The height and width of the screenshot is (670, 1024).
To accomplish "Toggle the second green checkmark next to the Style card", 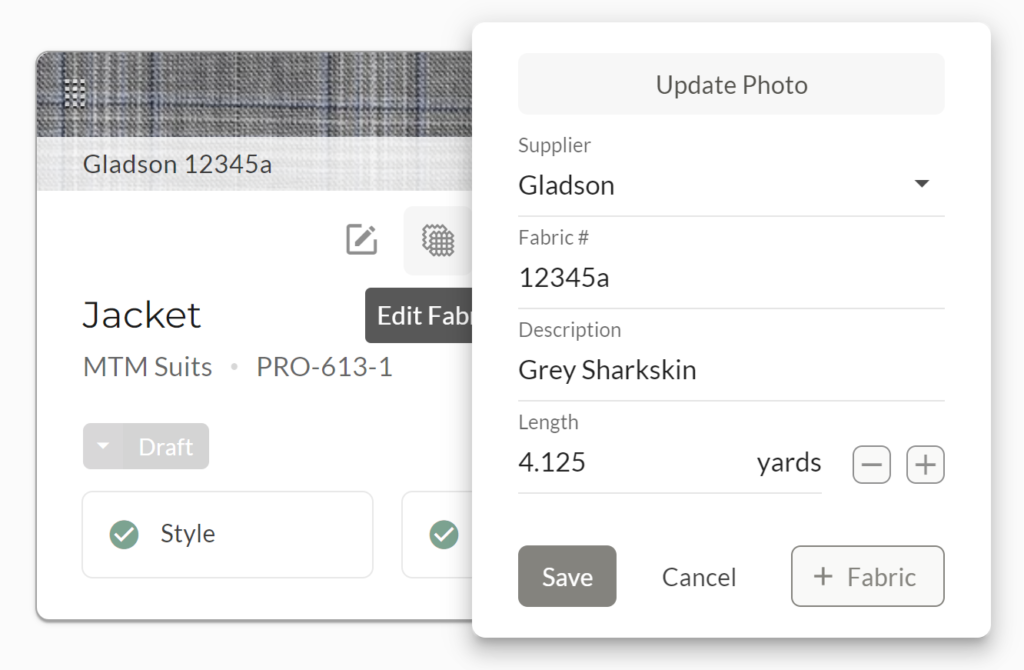I will (444, 534).
